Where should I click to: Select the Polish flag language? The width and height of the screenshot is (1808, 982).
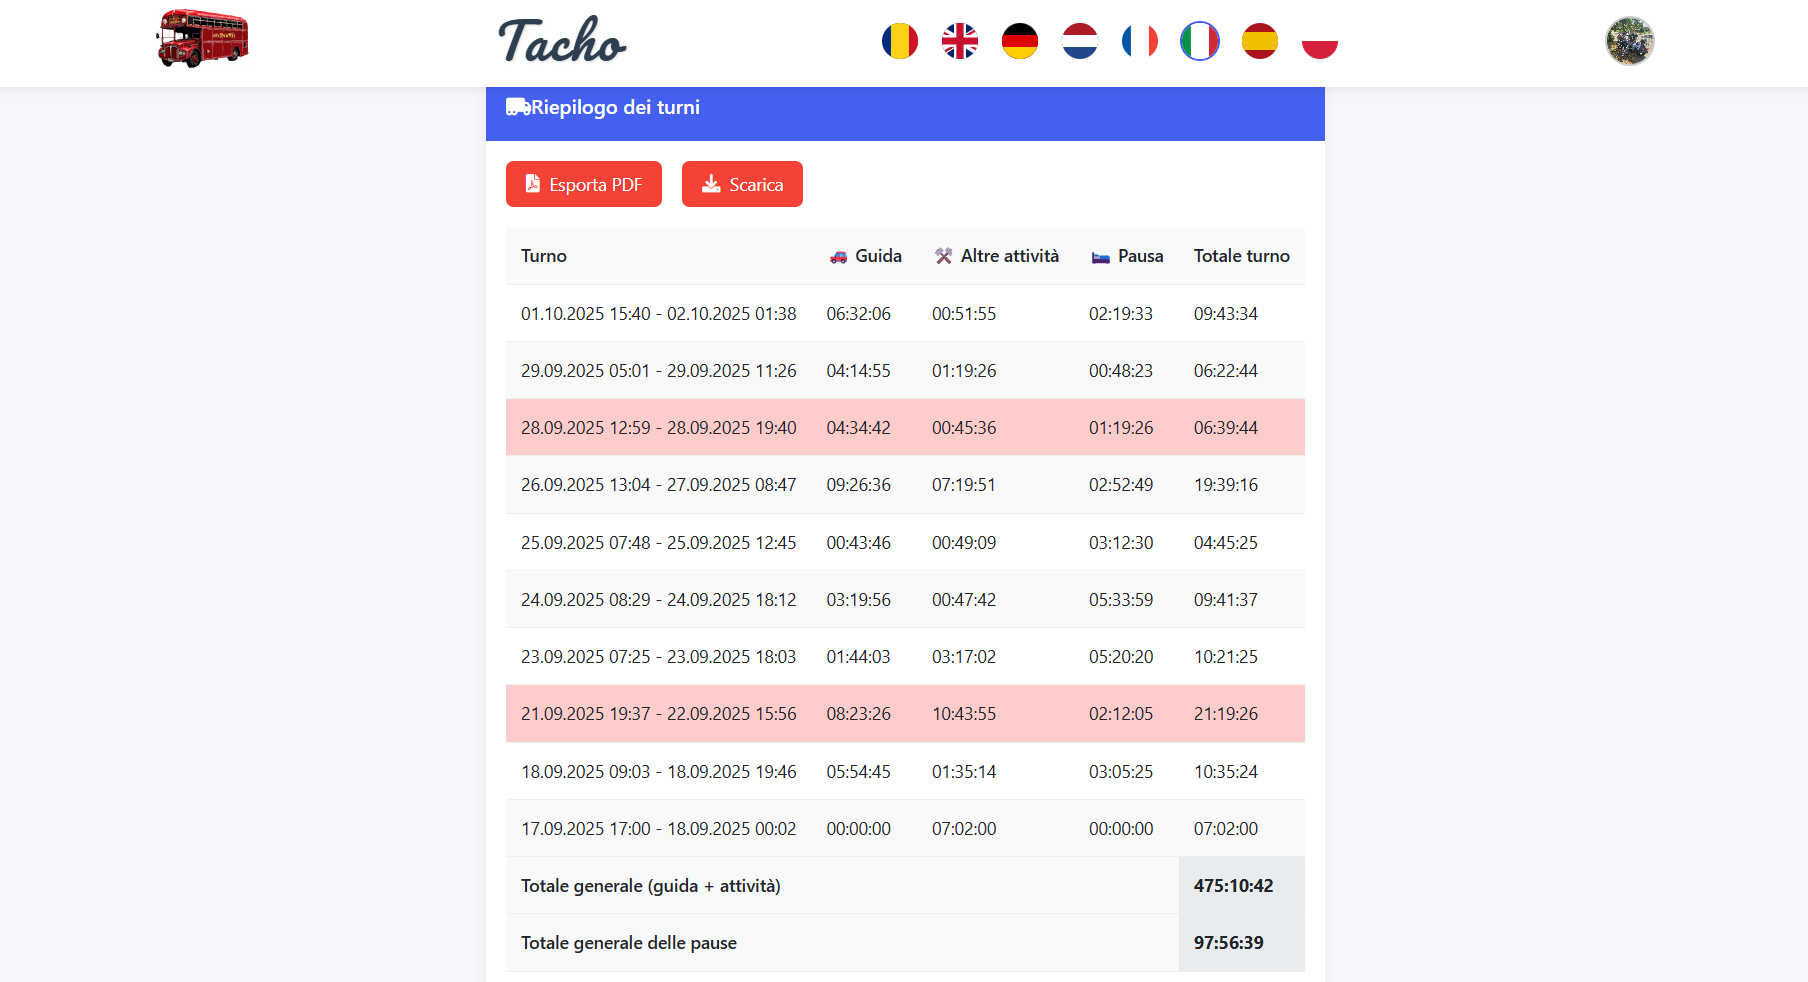click(x=1319, y=42)
